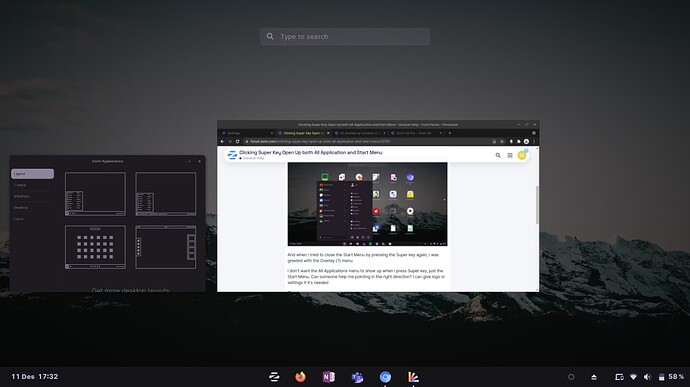The height and width of the screenshot is (387, 690).
Task: Open OneNote from the taskbar
Action: [x=329, y=377]
